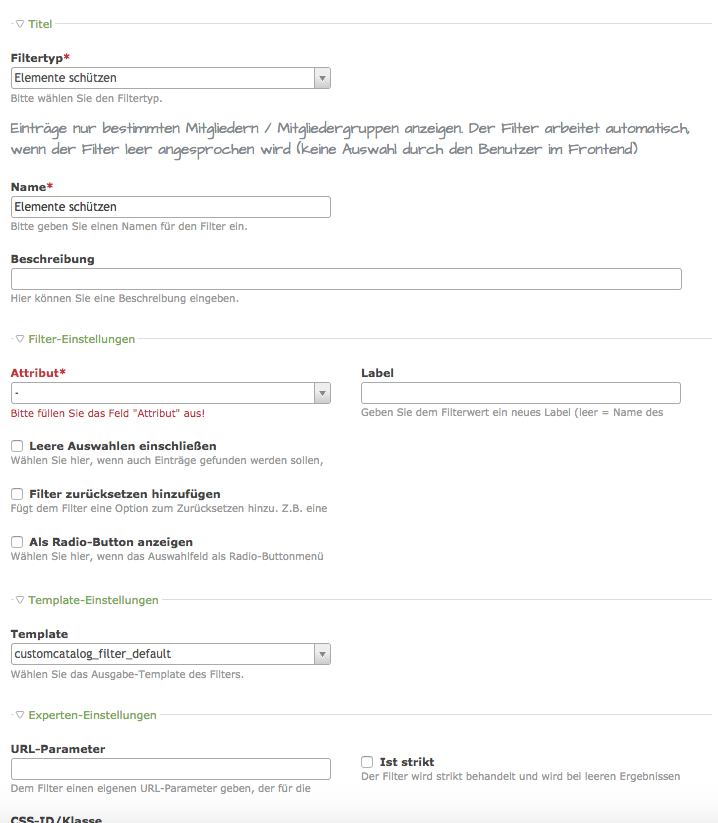The height and width of the screenshot is (823, 718).
Task: Click into the Name text field
Action: (x=171, y=207)
